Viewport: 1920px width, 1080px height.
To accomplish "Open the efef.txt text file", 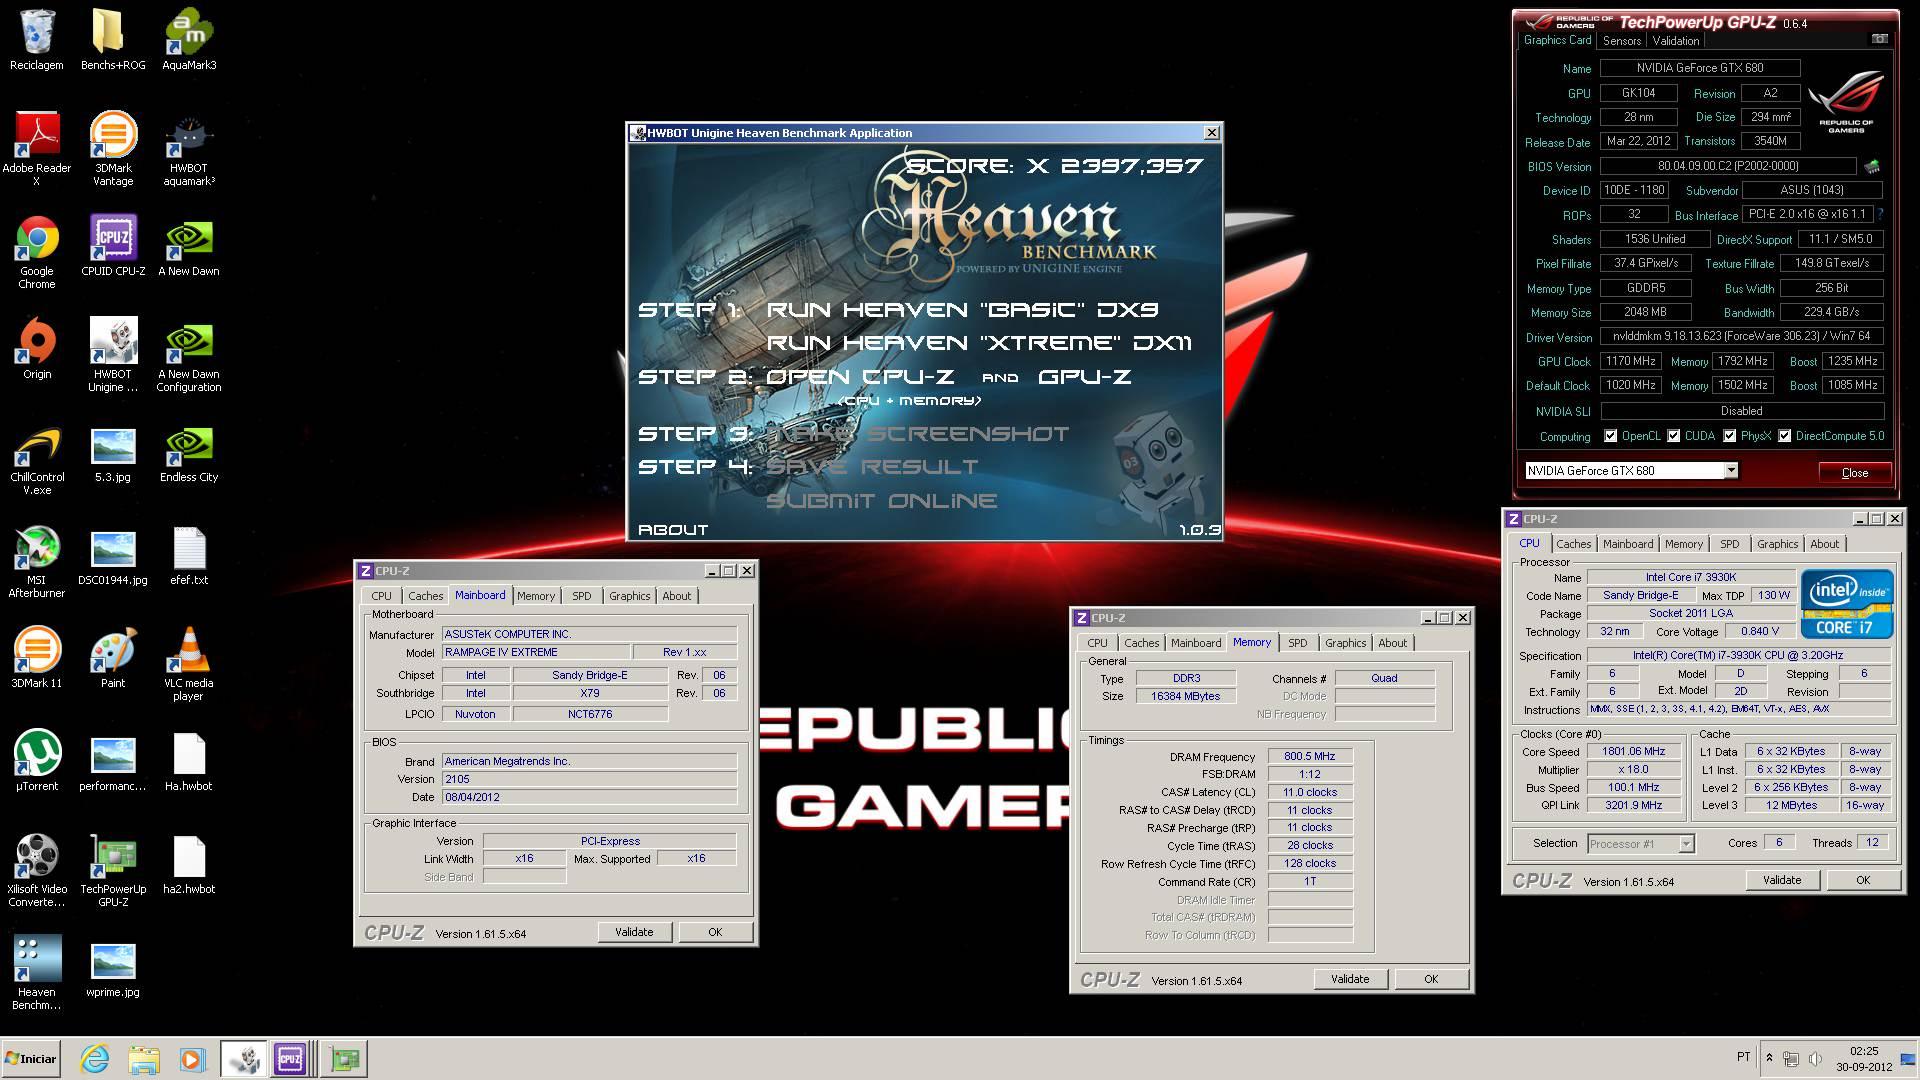I will 189,555.
